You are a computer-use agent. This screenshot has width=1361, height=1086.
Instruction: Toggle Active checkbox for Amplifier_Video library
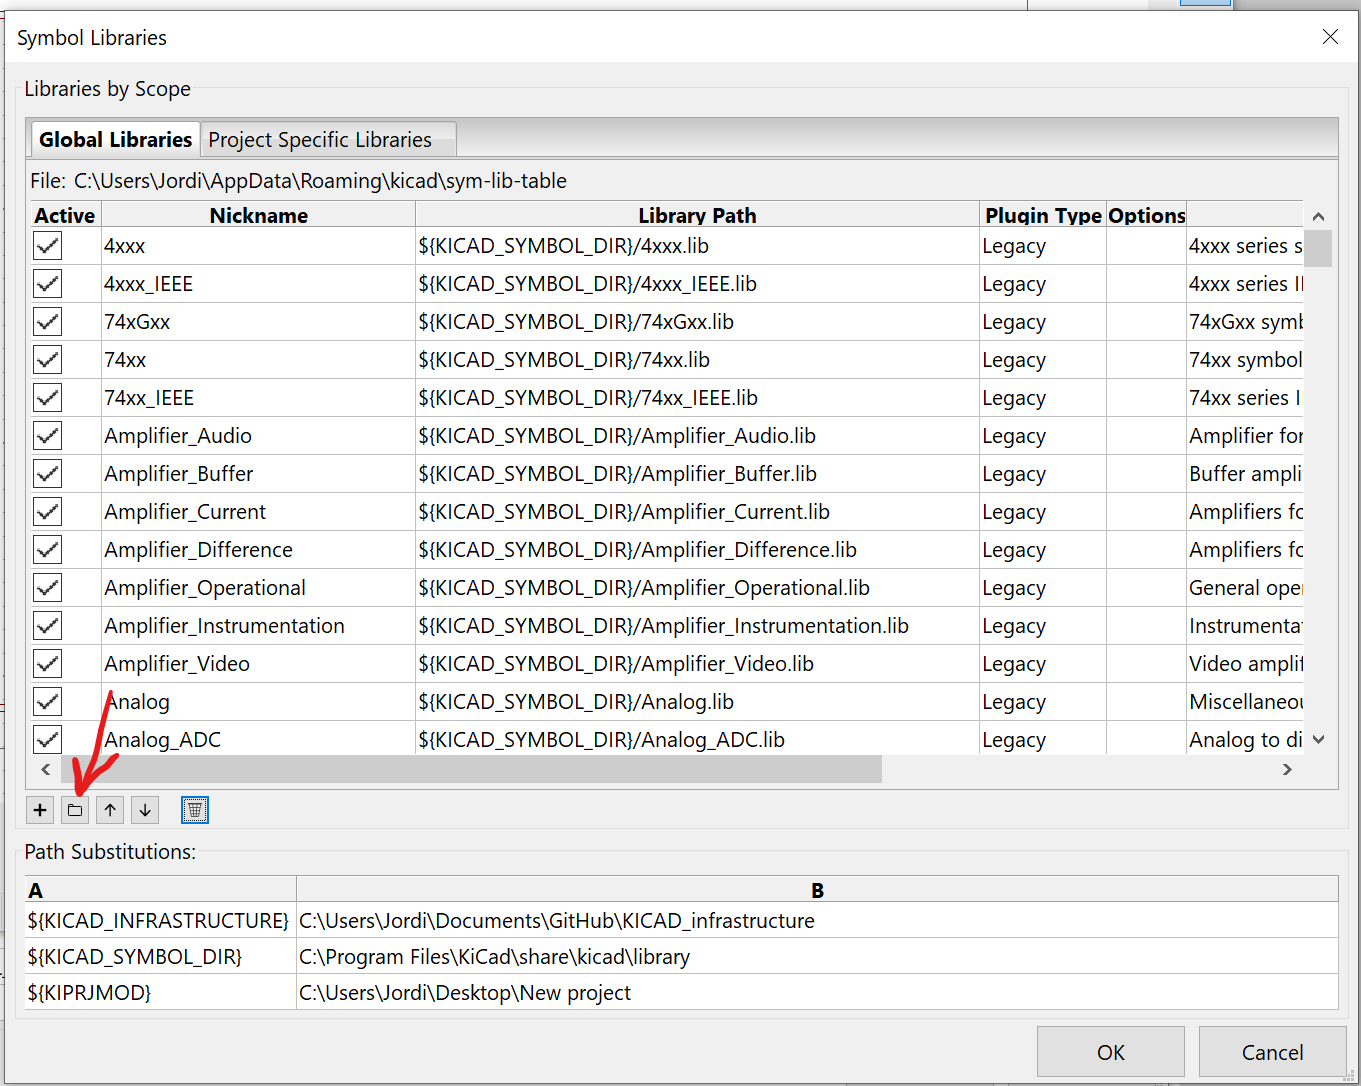pos(47,664)
